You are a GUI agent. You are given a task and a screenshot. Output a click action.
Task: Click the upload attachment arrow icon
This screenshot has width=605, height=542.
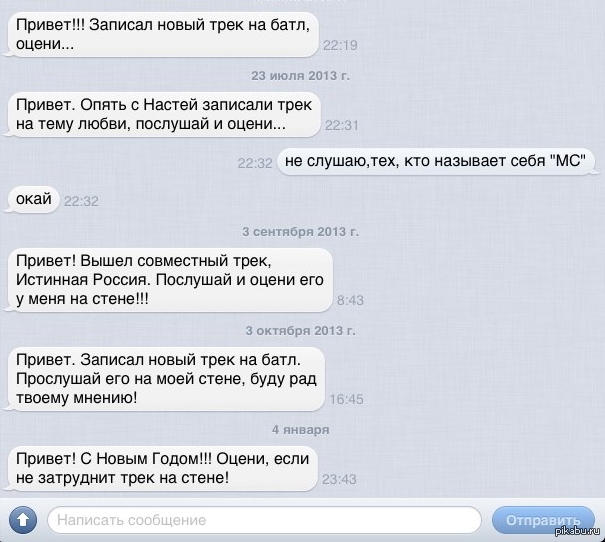coord(23,520)
